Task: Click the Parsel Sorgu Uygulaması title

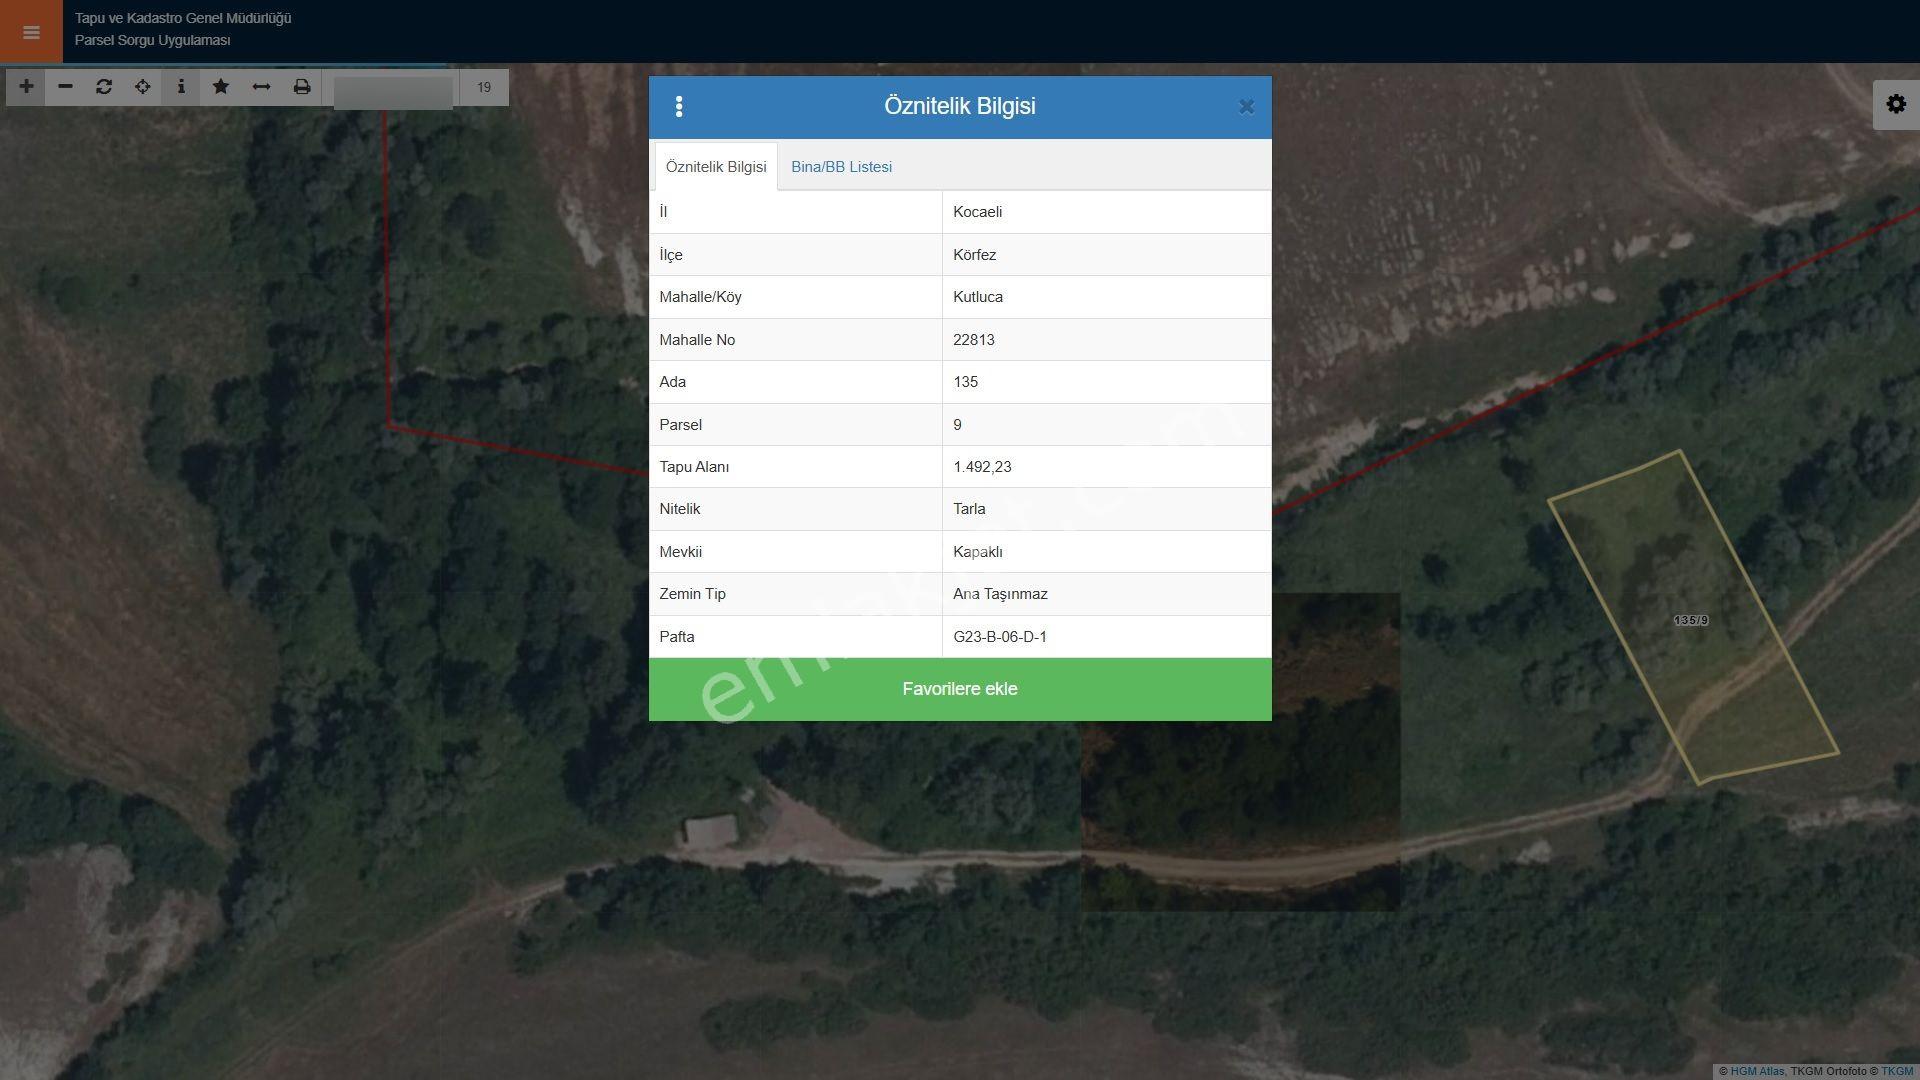Action: tap(152, 41)
